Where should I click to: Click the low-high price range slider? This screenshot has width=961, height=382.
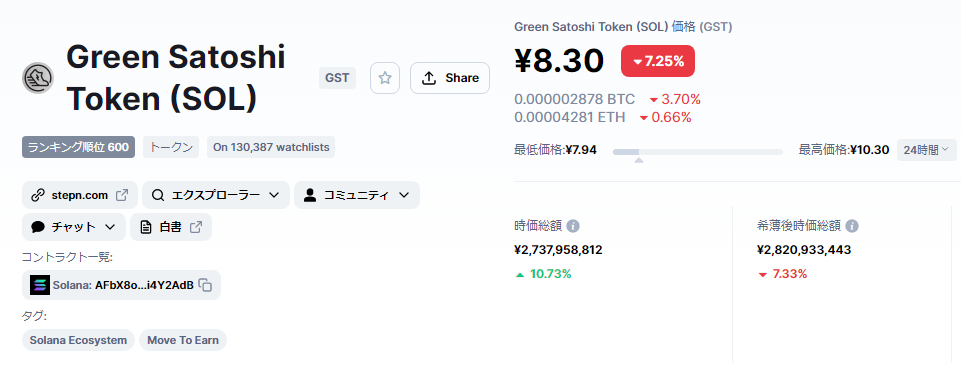pyautogui.click(x=697, y=152)
